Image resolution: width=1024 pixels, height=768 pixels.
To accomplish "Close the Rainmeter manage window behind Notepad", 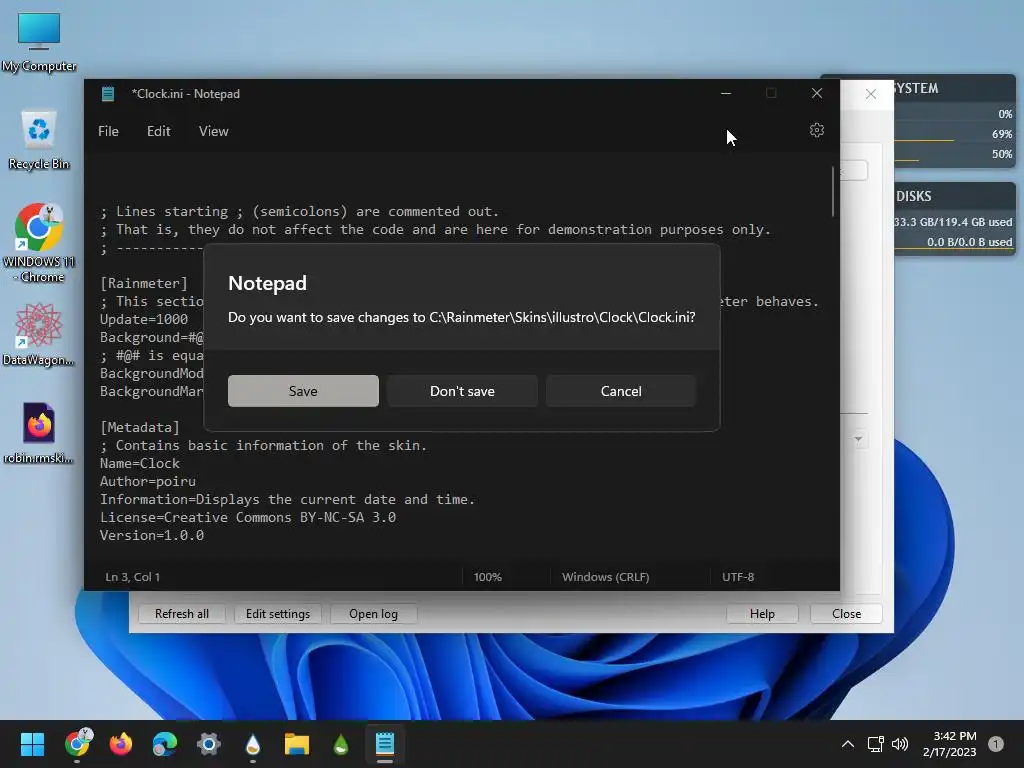I will point(871,94).
